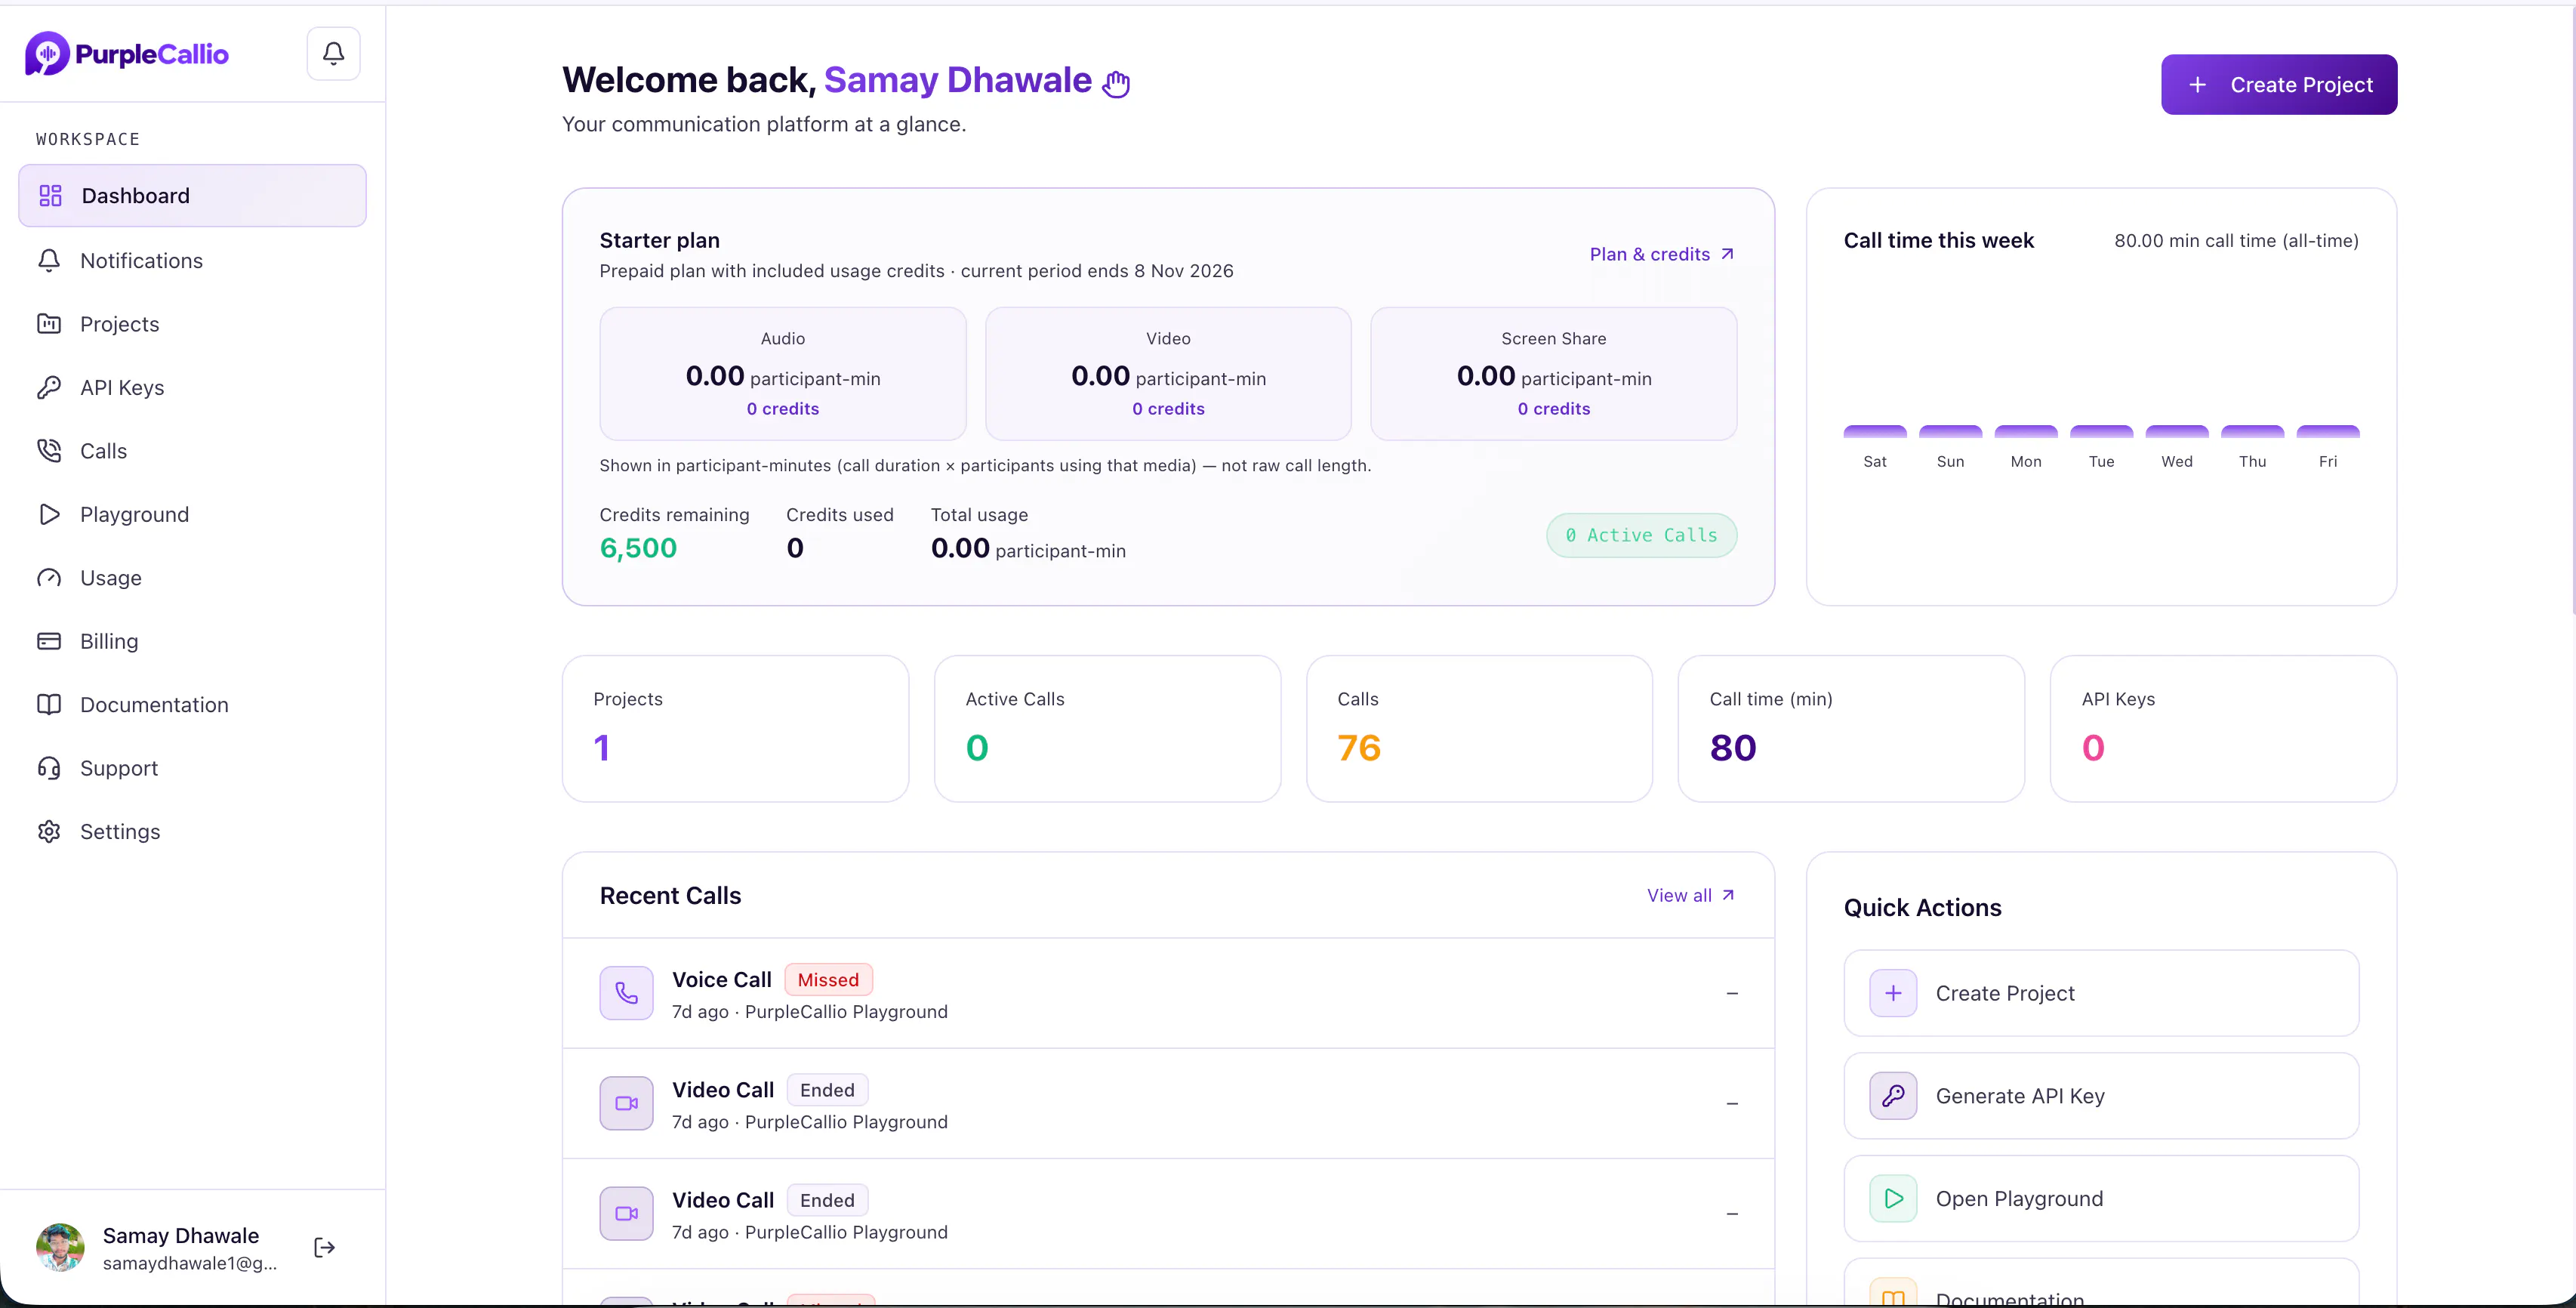
Task: Click the Dashboard grid icon in sidebar
Action: click(x=50, y=195)
